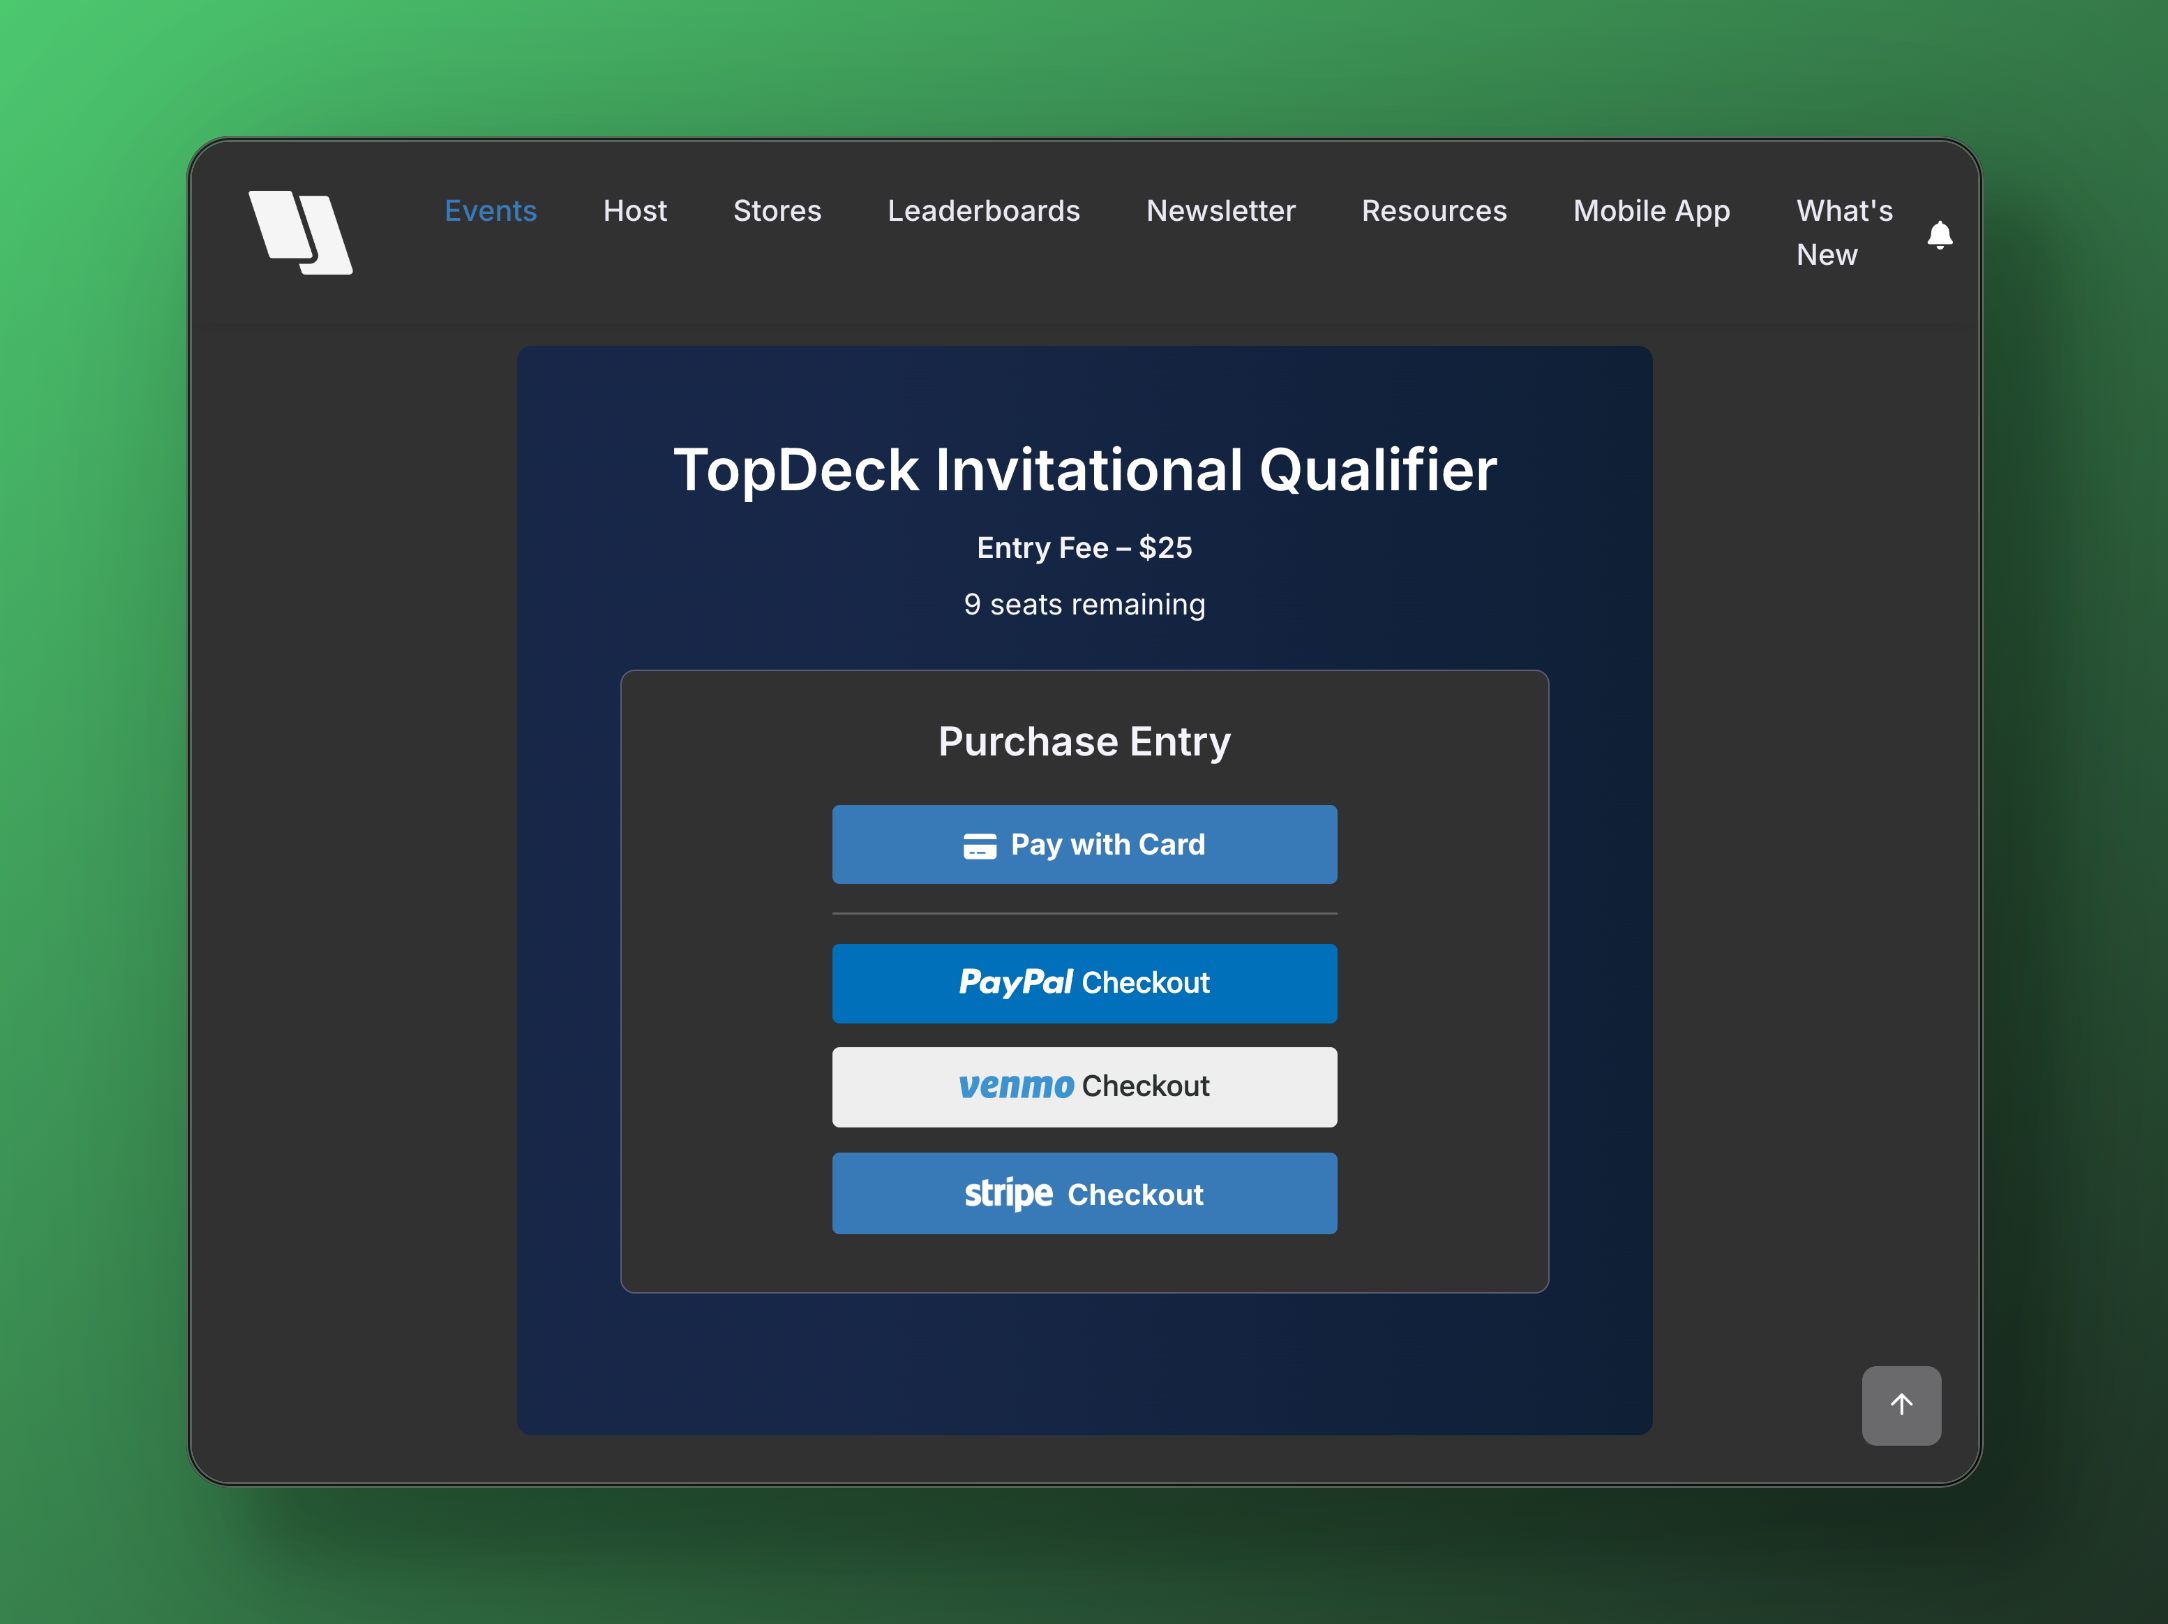The height and width of the screenshot is (1624, 2168).
Task: Go to the Host page
Action: (x=634, y=211)
